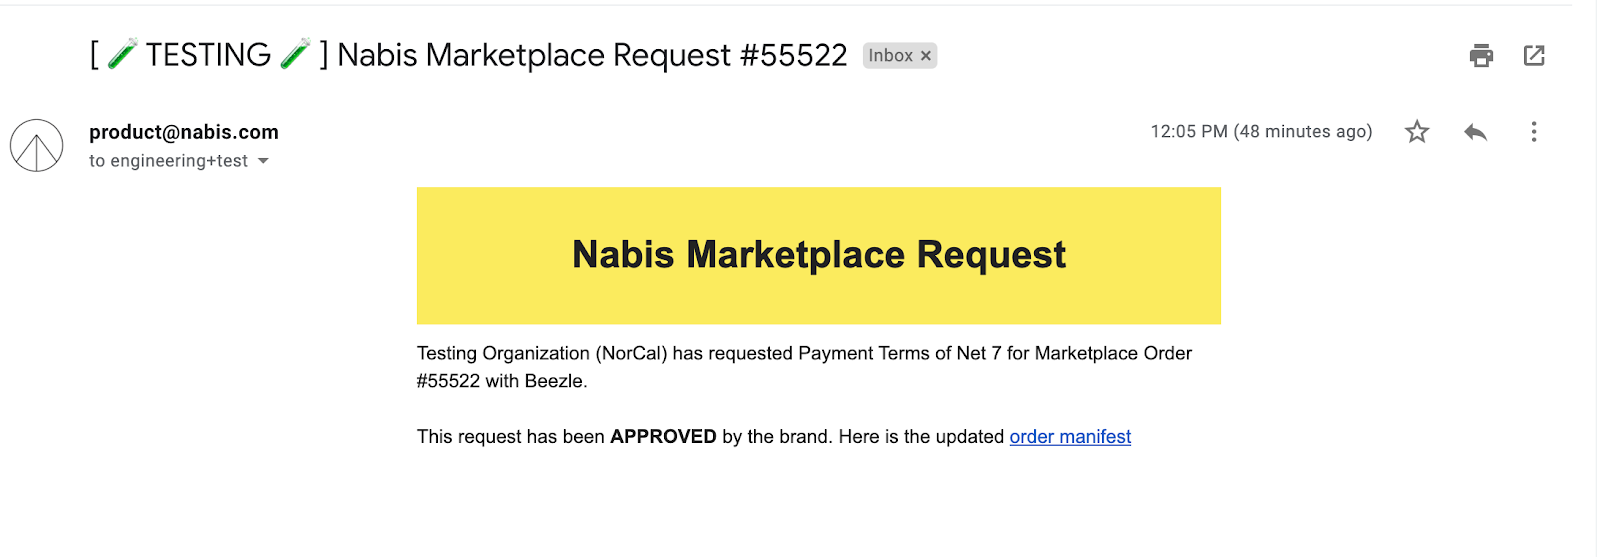Image resolution: width=1600 pixels, height=557 pixels.
Task: Click sender address product@nabis.com
Action: click(x=184, y=132)
